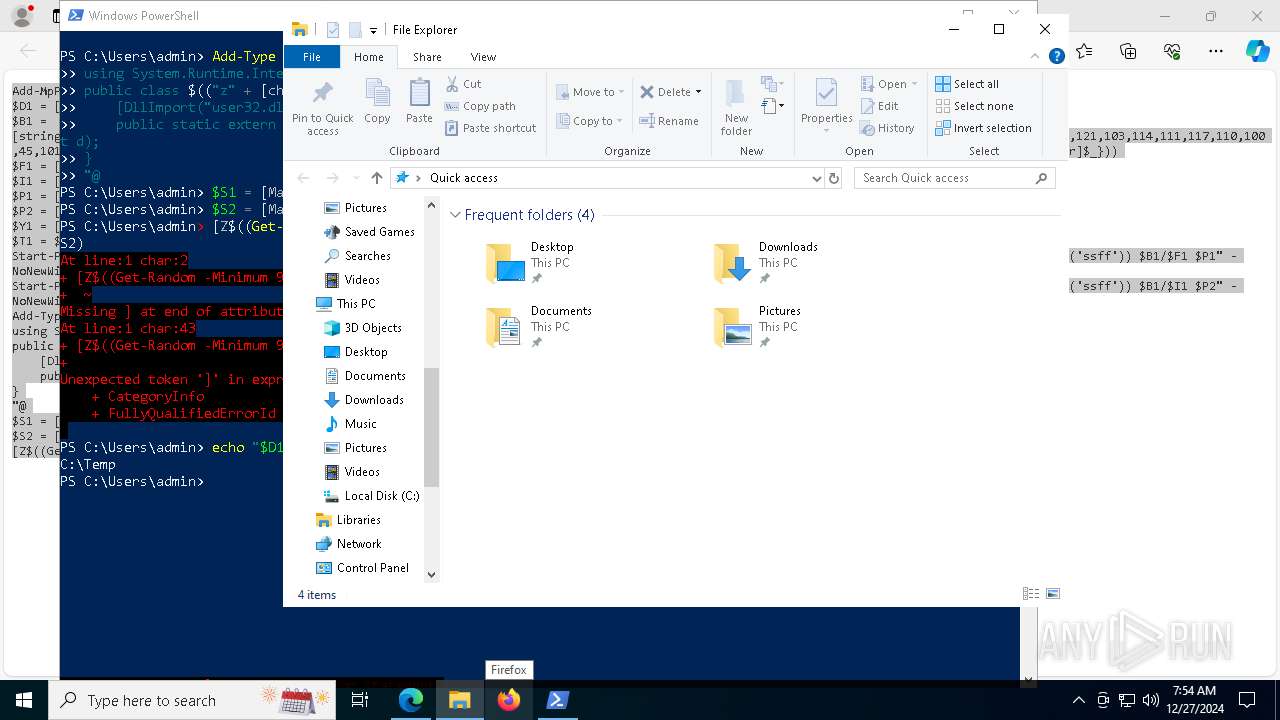
Task: Open Task View on taskbar
Action: click(360, 700)
